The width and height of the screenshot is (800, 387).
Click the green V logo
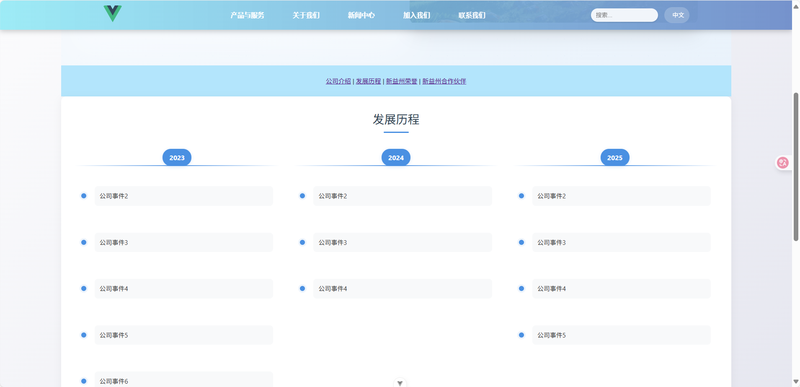pyautogui.click(x=112, y=13)
